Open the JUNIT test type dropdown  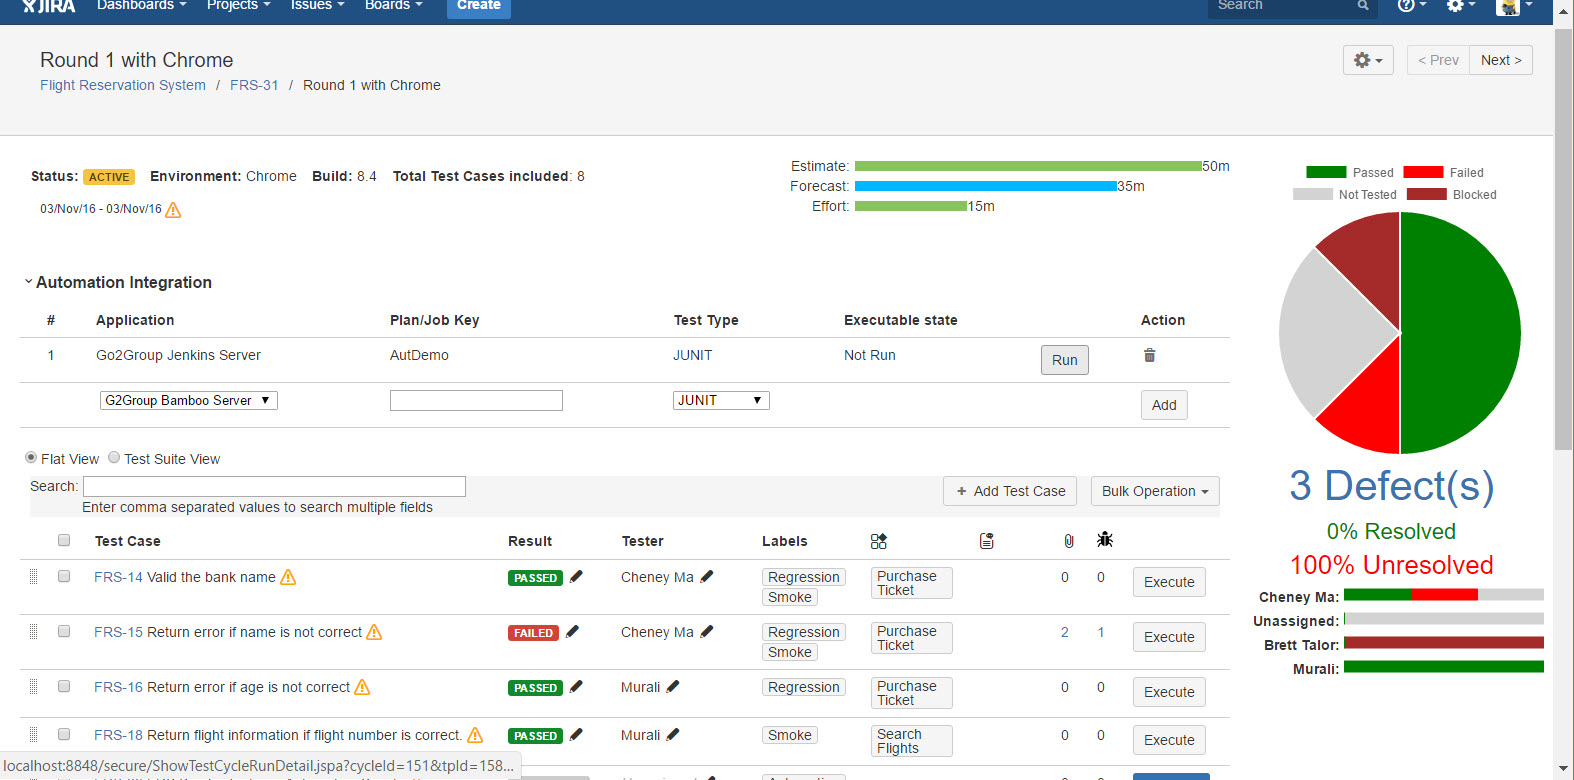point(721,400)
